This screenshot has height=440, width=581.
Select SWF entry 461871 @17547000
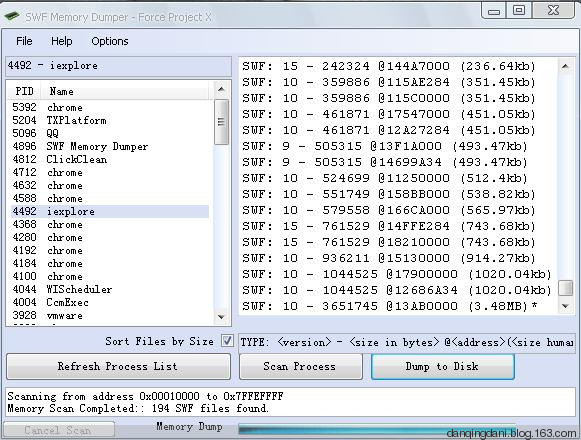389,114
